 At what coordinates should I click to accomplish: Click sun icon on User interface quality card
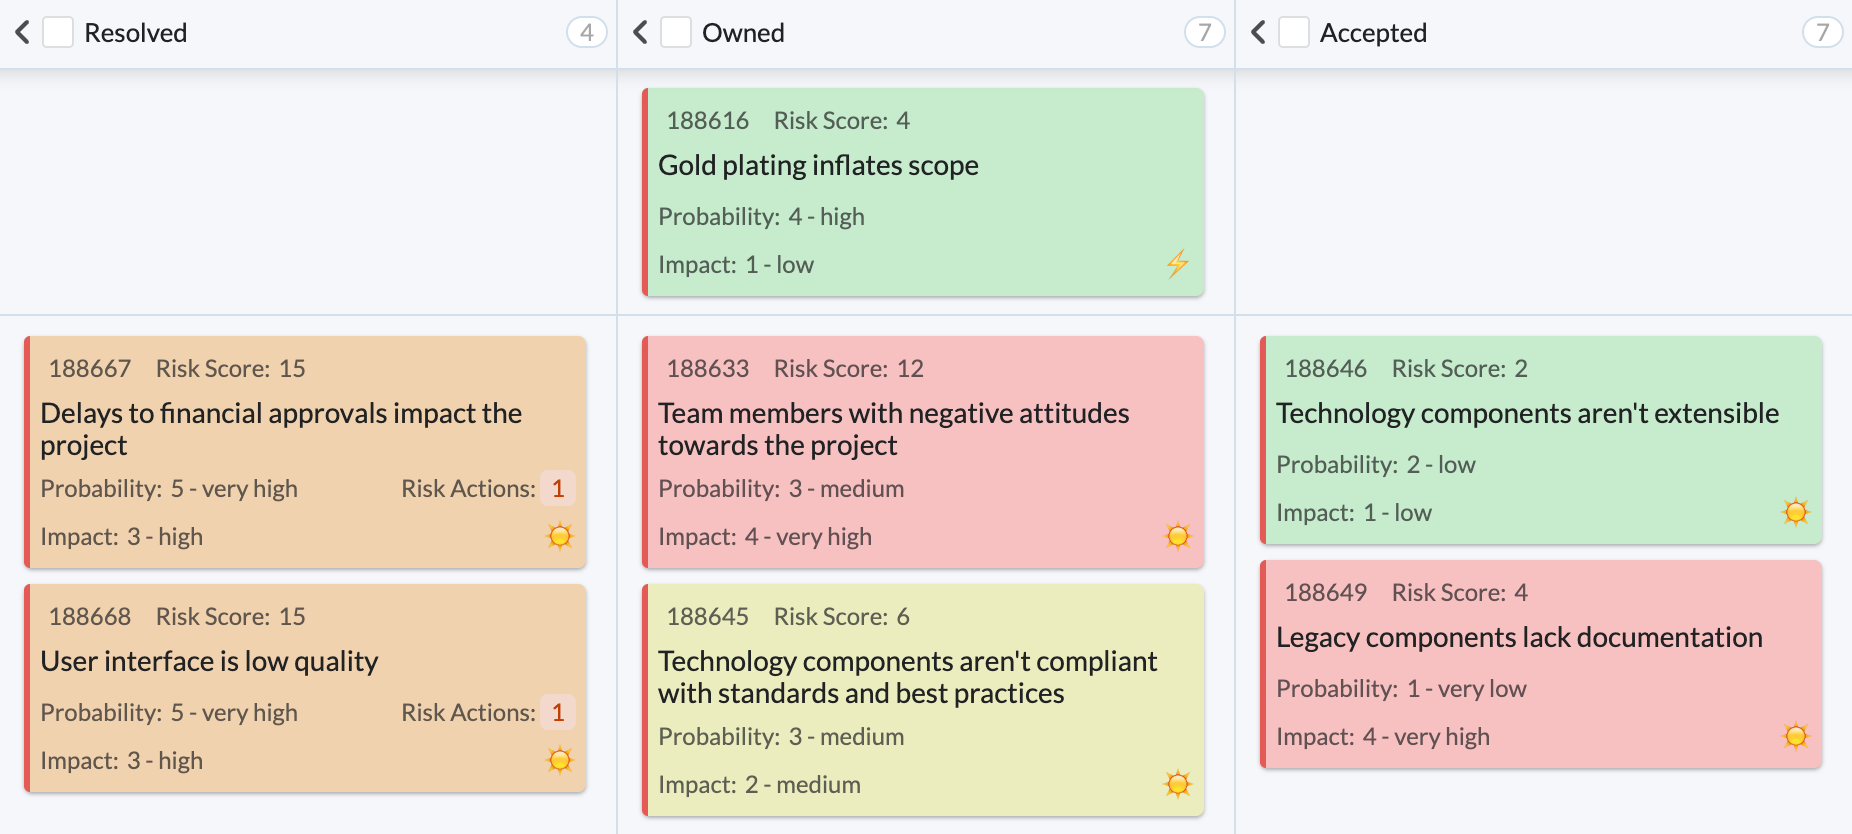point(560,760)
